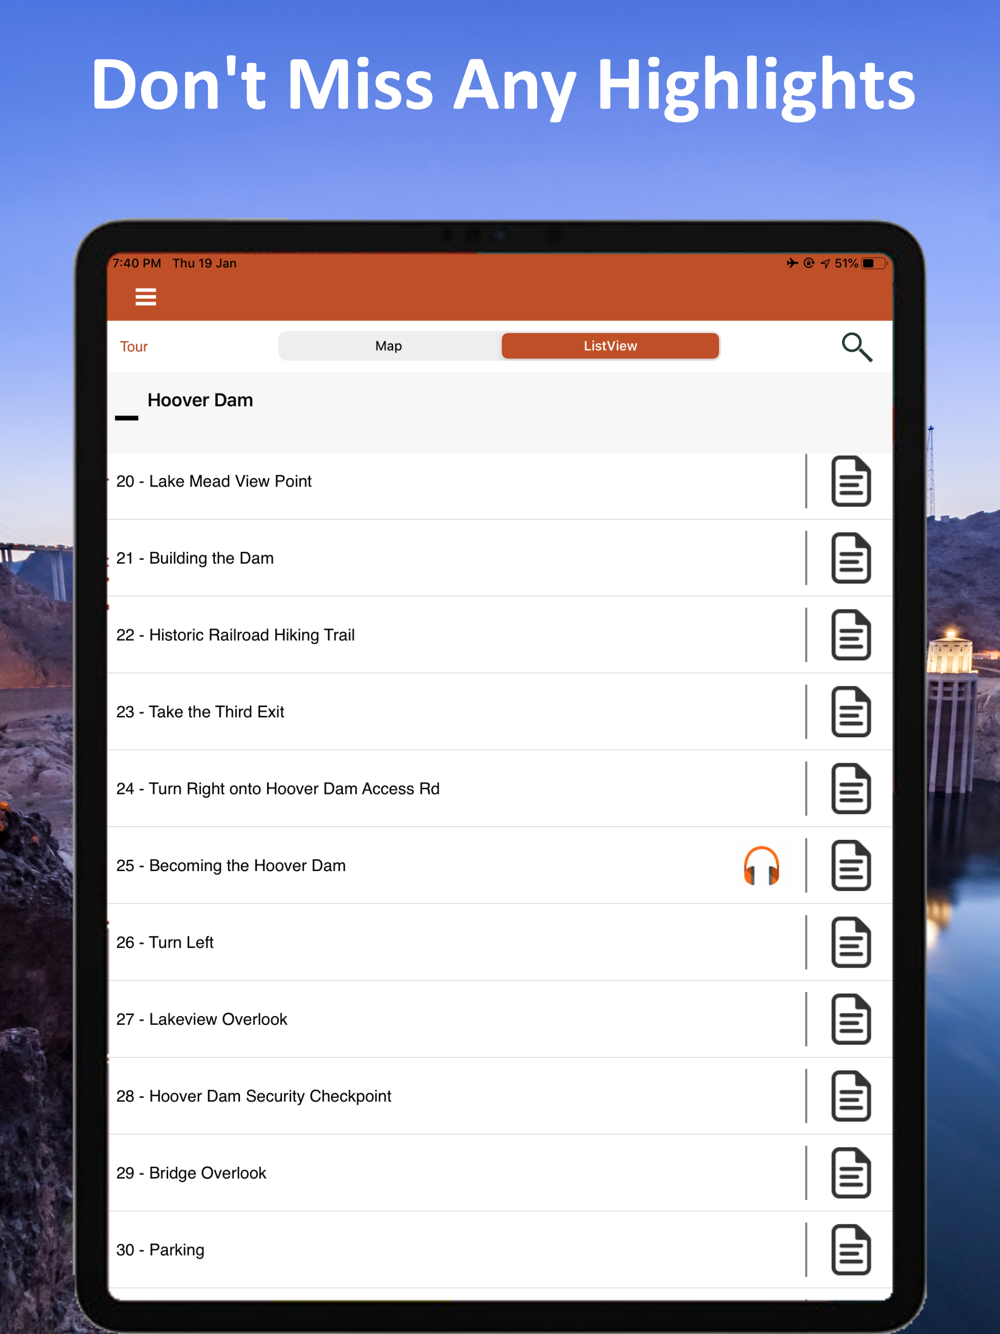
Task: Collapse the Hoover Dam section
Action: [x=127, y=418]
